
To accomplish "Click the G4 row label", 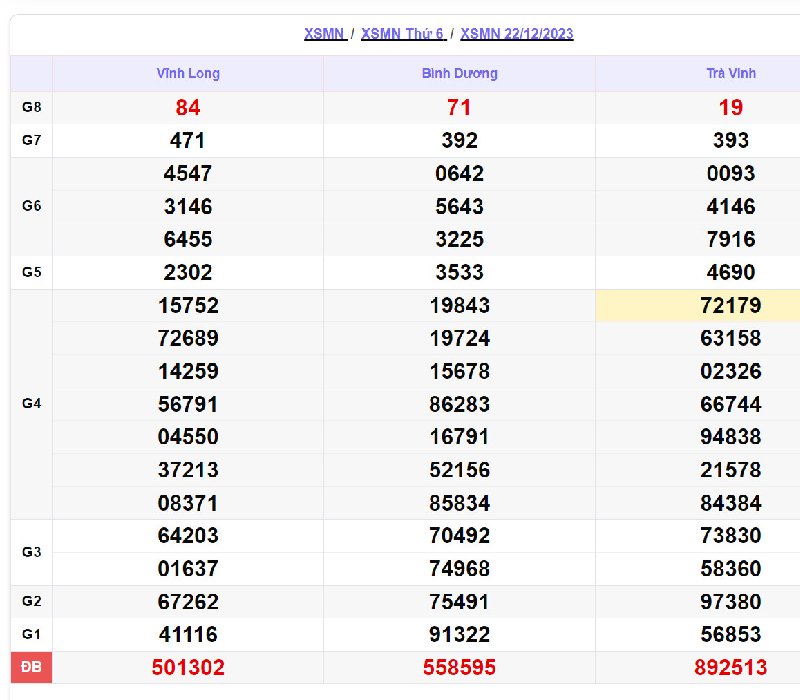I will [31, 404].
